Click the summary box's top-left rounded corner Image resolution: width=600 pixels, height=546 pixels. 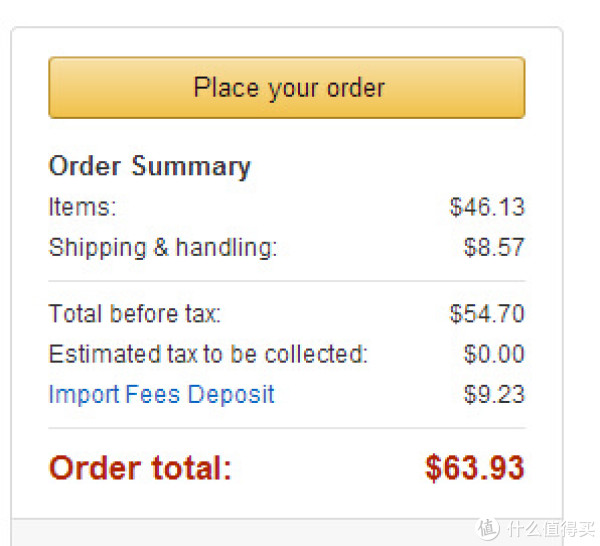coord(15,31)
